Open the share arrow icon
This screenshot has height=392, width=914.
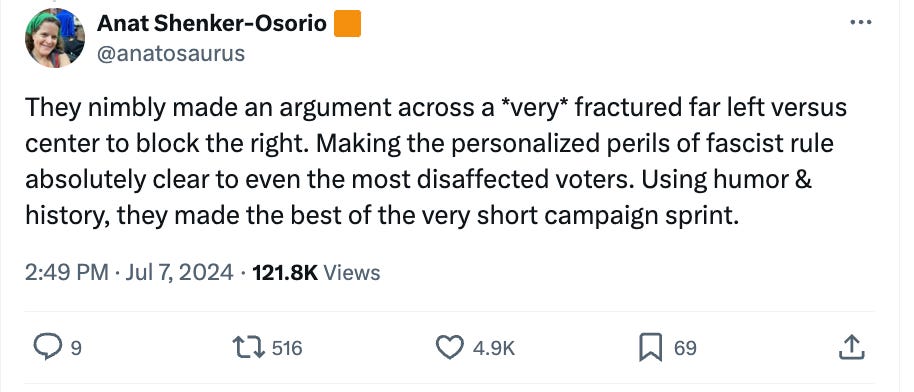(x=852, y=348)
